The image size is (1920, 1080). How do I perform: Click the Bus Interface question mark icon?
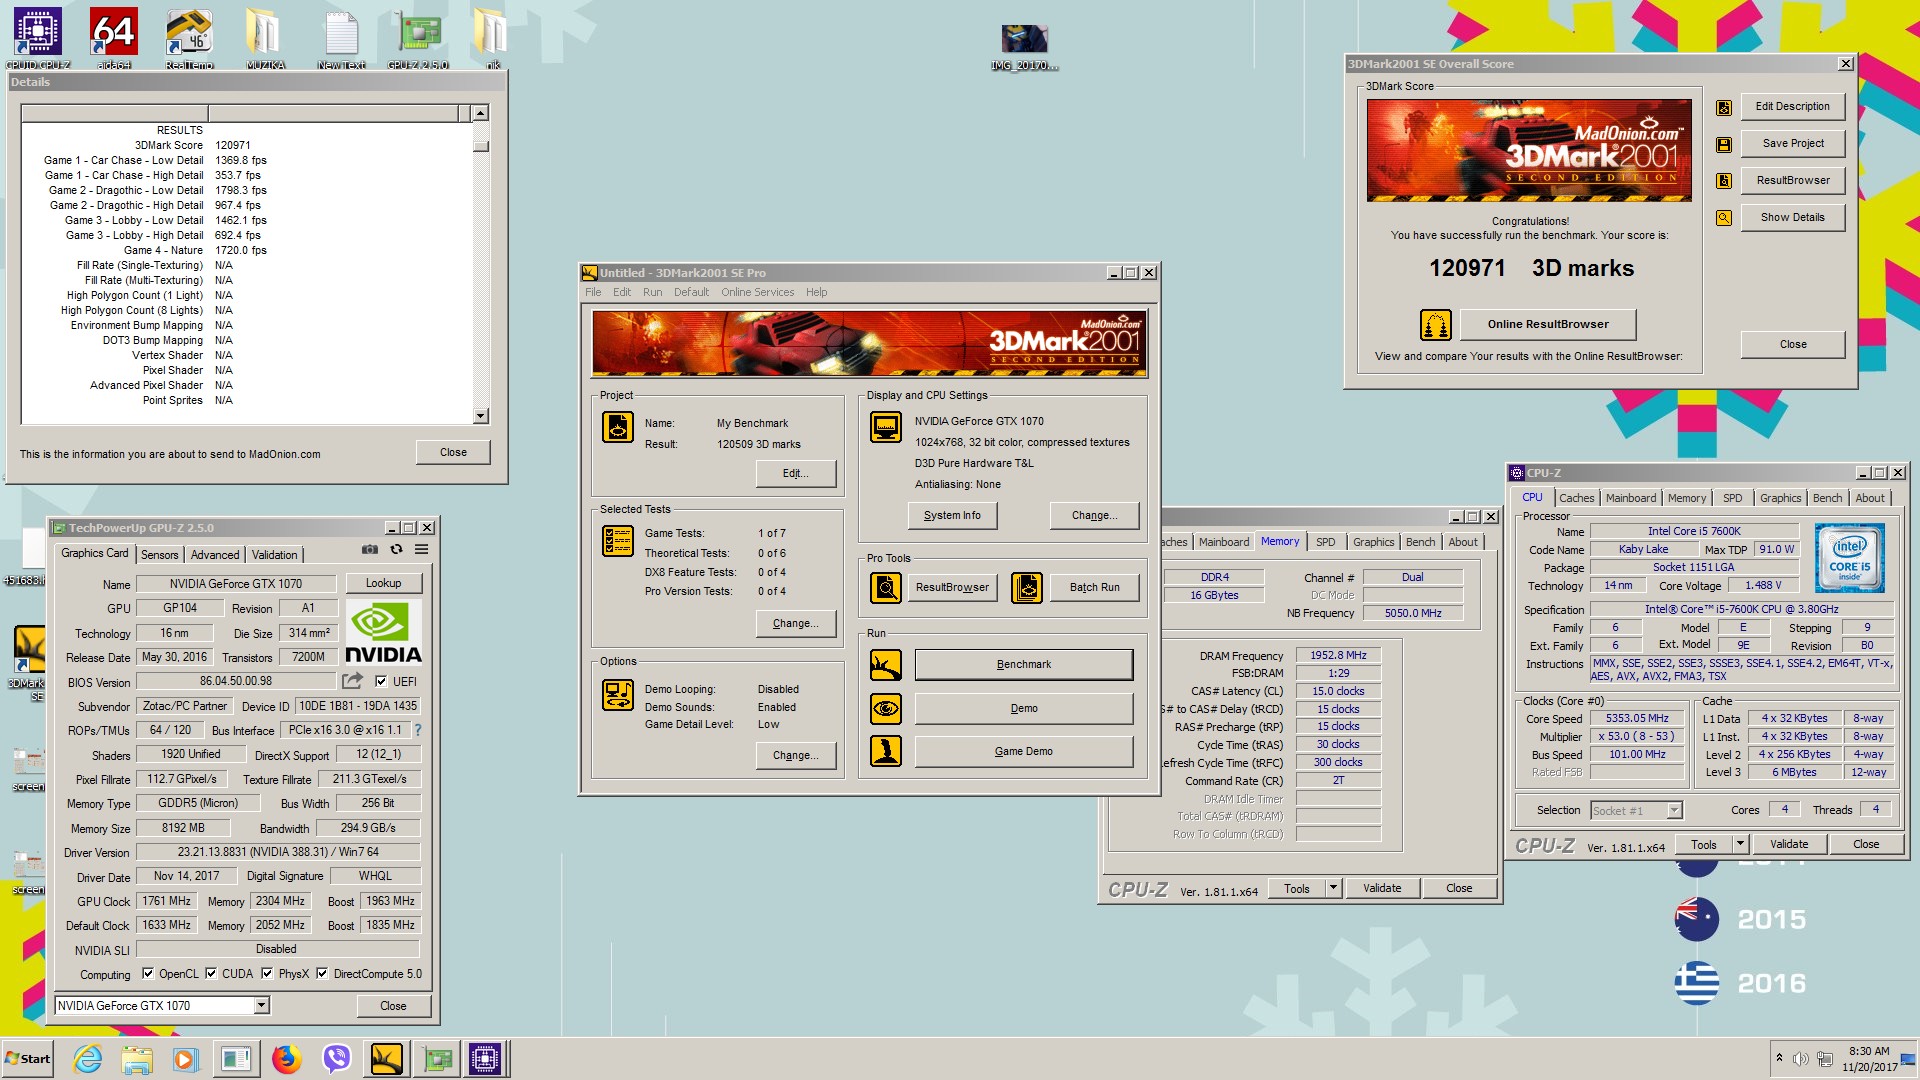click(x=418, y=730)
